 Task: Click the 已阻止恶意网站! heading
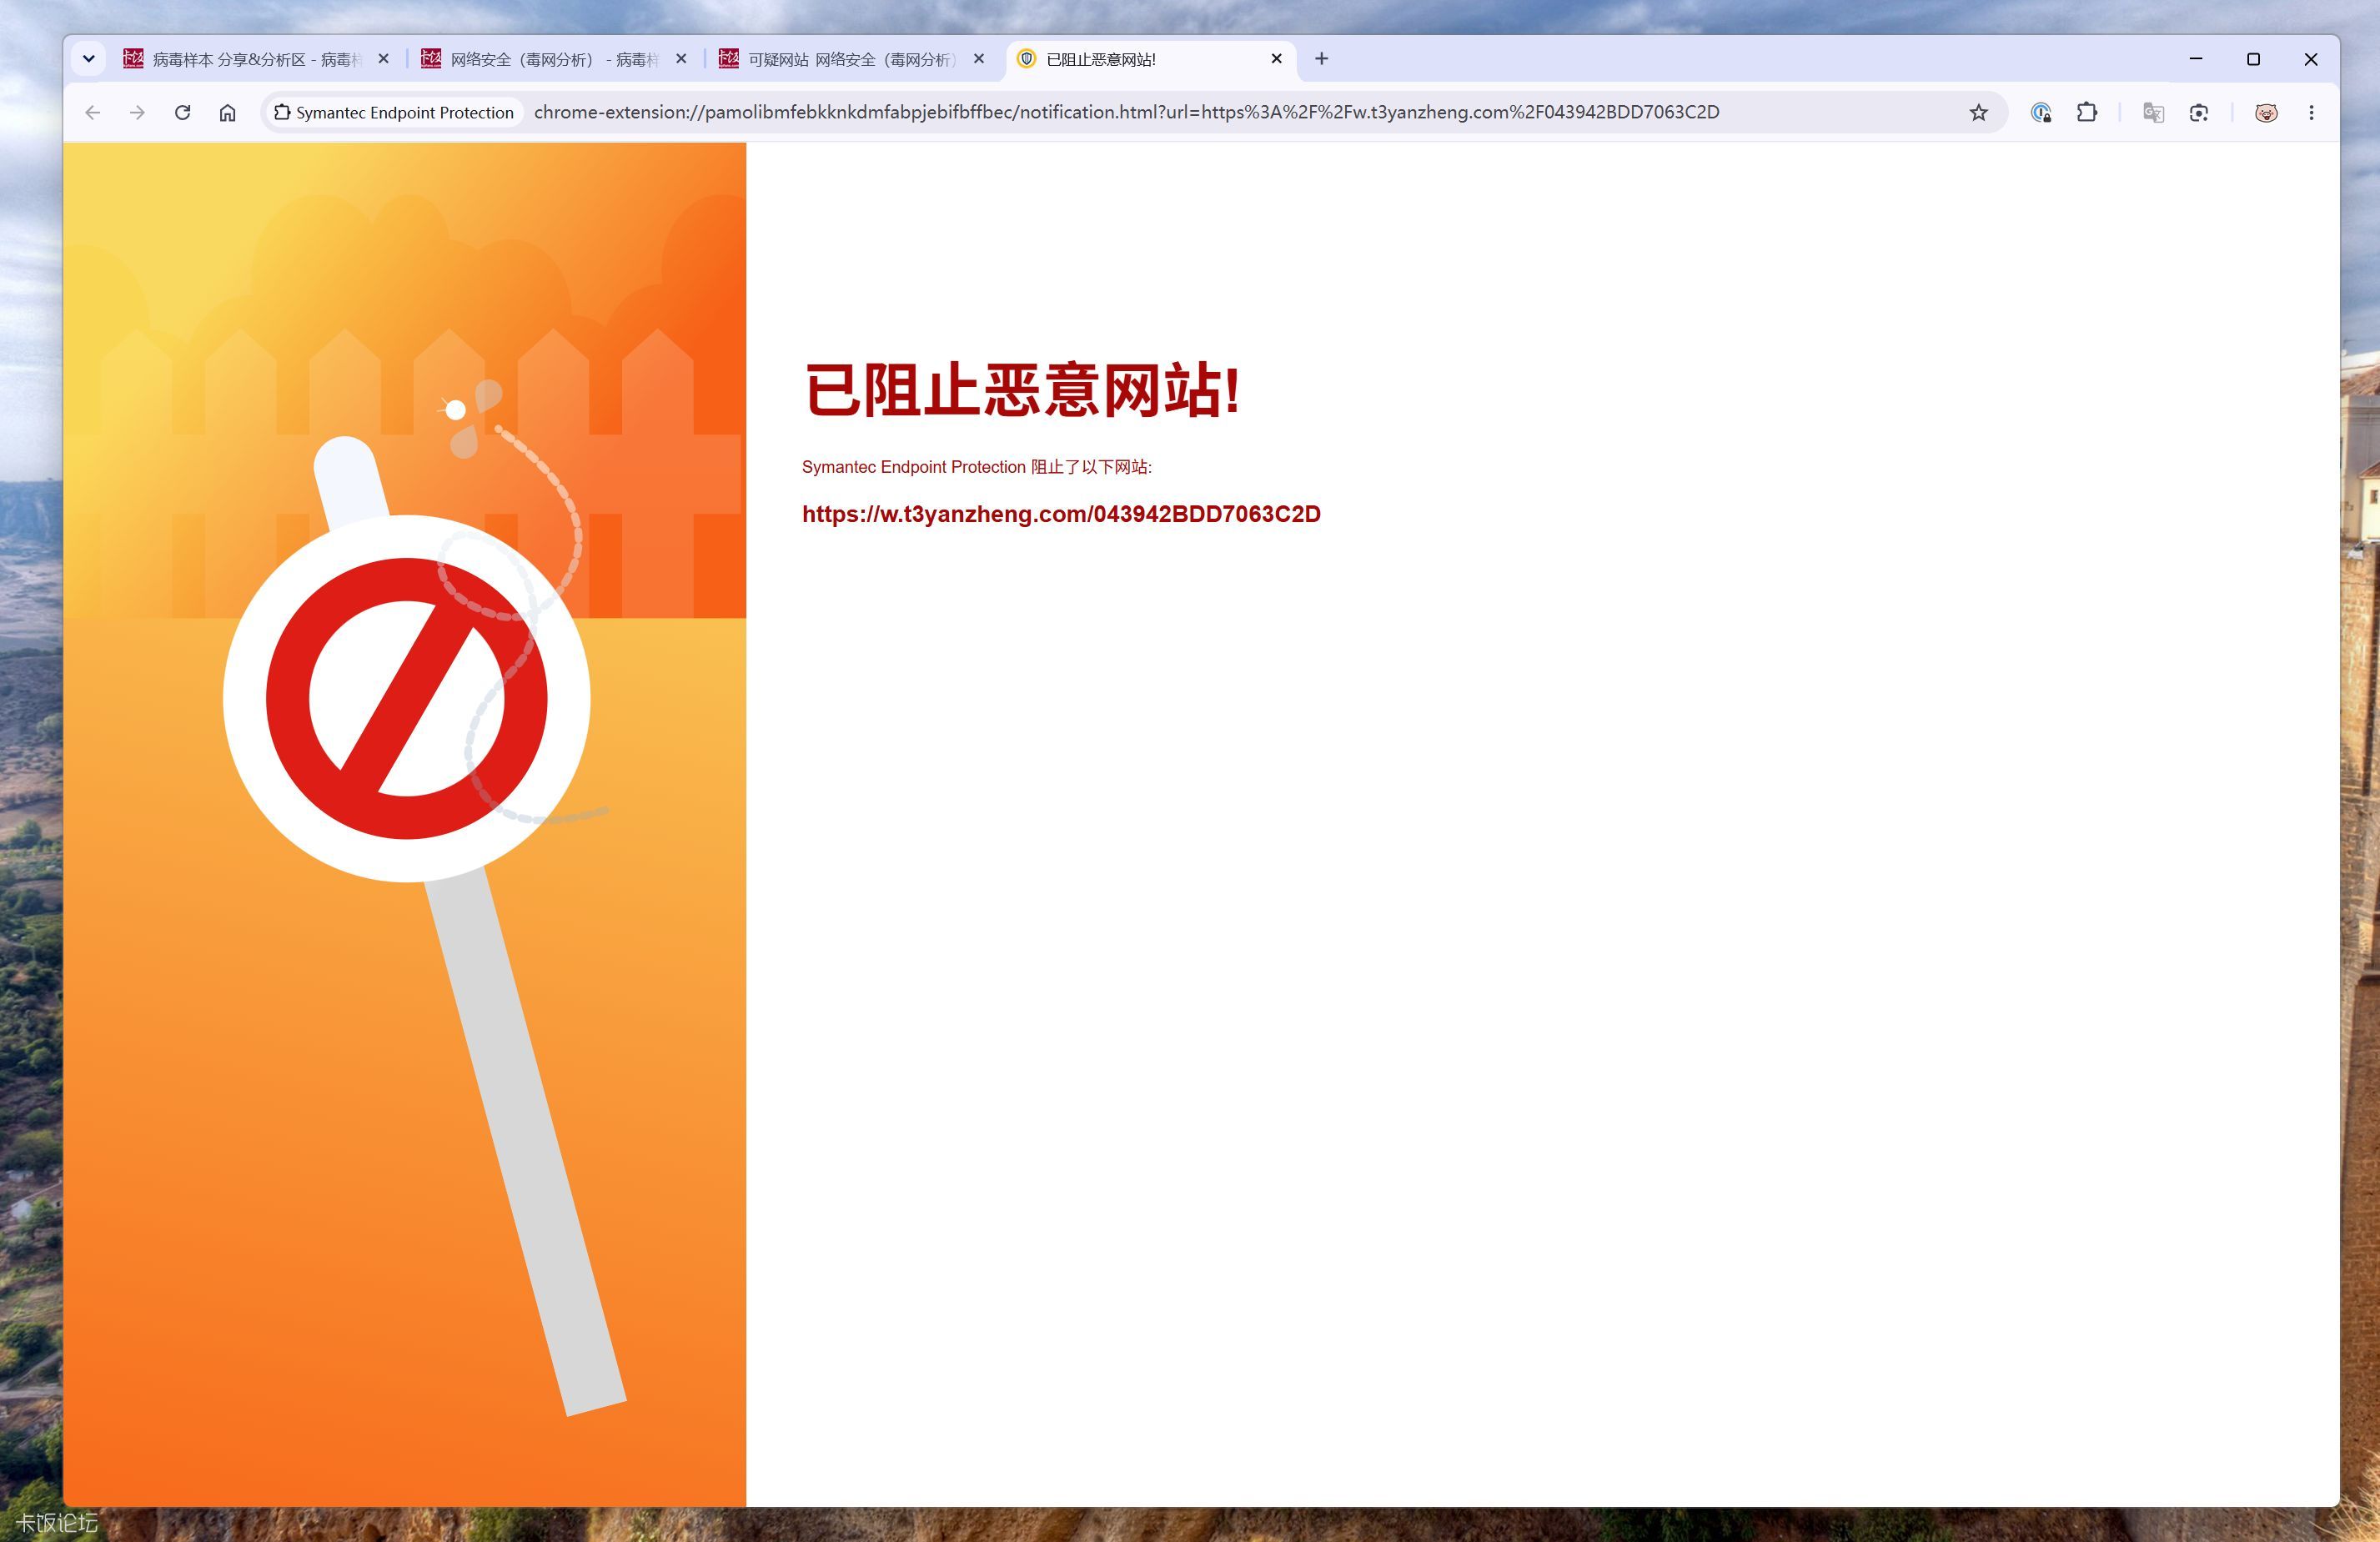click(1022, 389)
